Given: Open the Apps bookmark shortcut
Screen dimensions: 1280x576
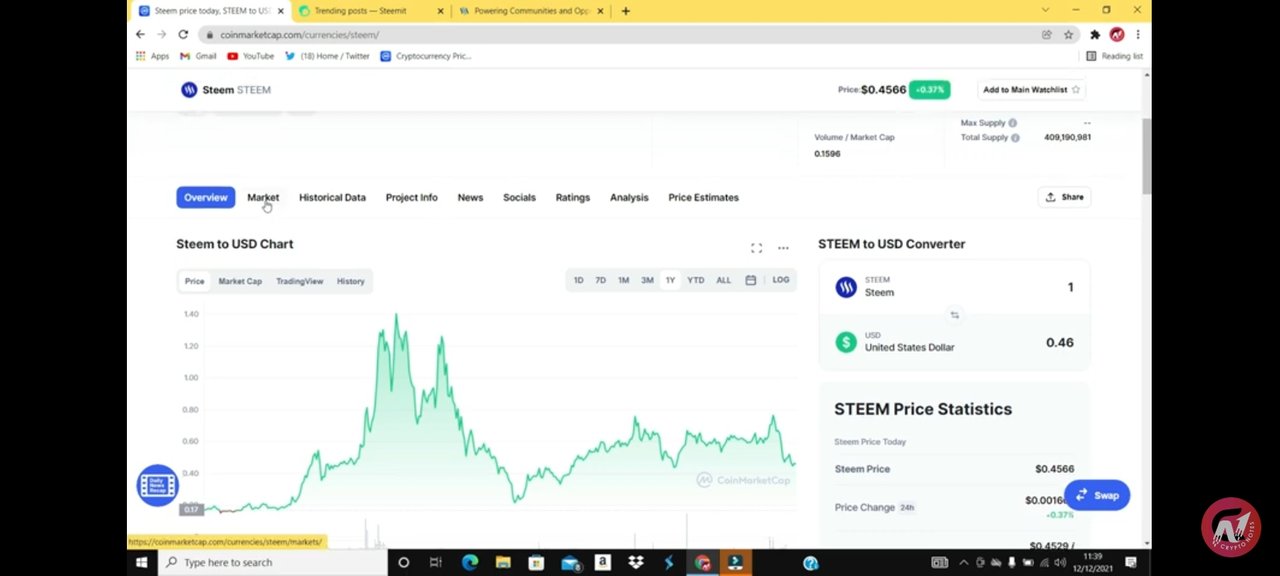Looking at the screenshot, I should [x=152, y=56].
